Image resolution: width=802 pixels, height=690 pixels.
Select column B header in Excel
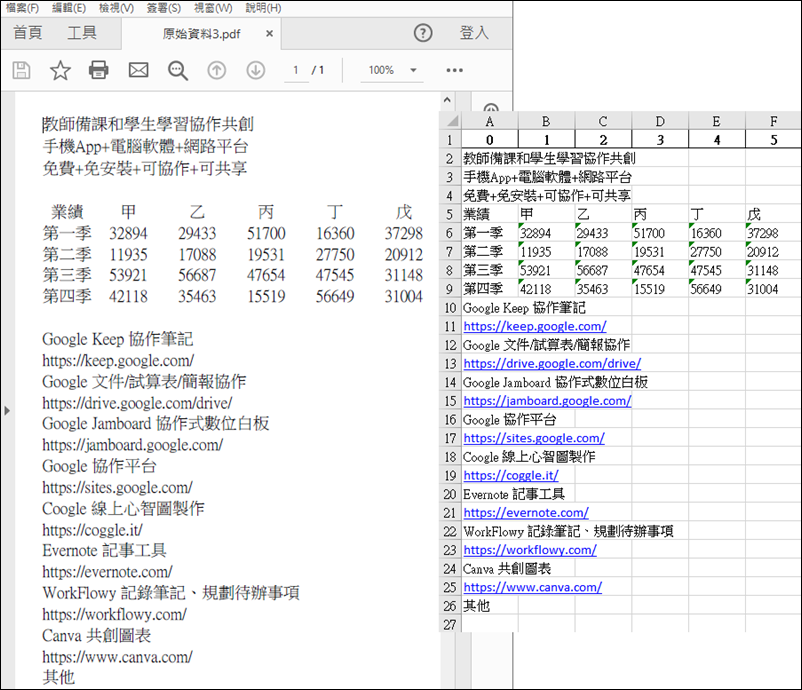click(x=546, y=121)
